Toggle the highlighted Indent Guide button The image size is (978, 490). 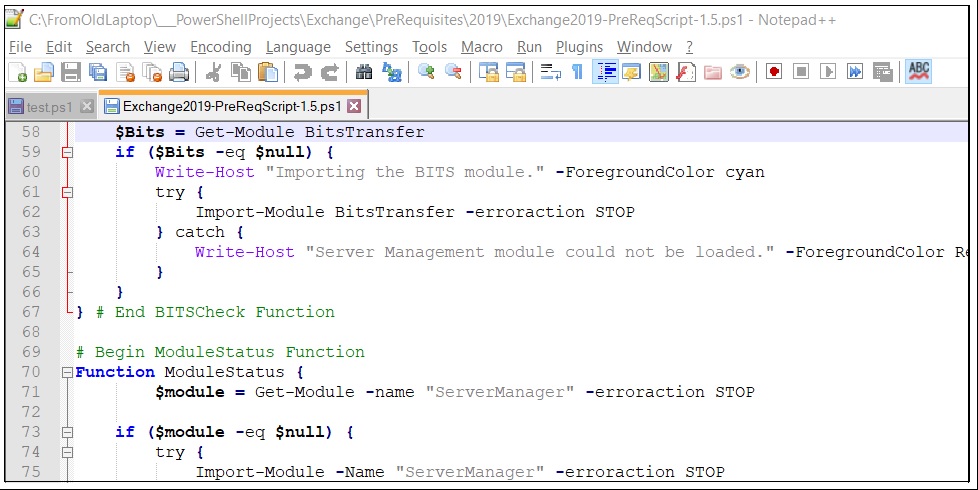tap(605, 72)
